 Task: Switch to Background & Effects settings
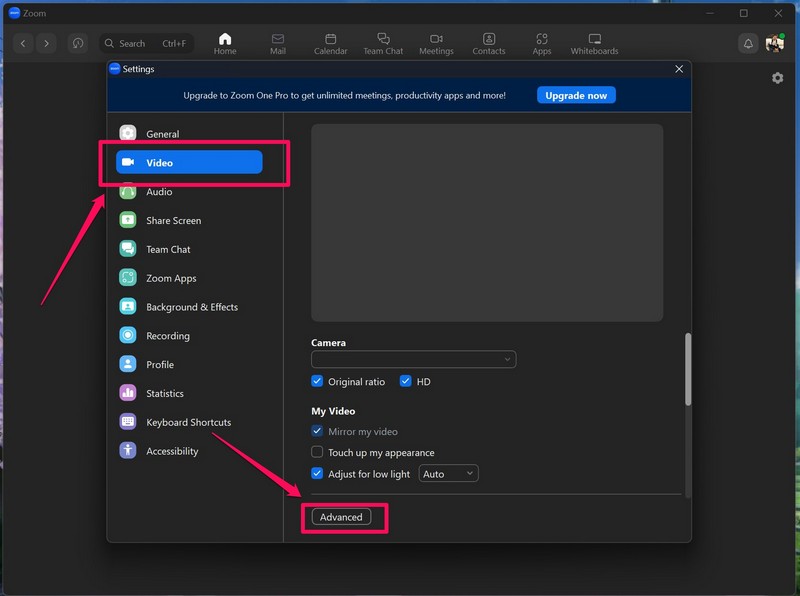tap(191, 307)
